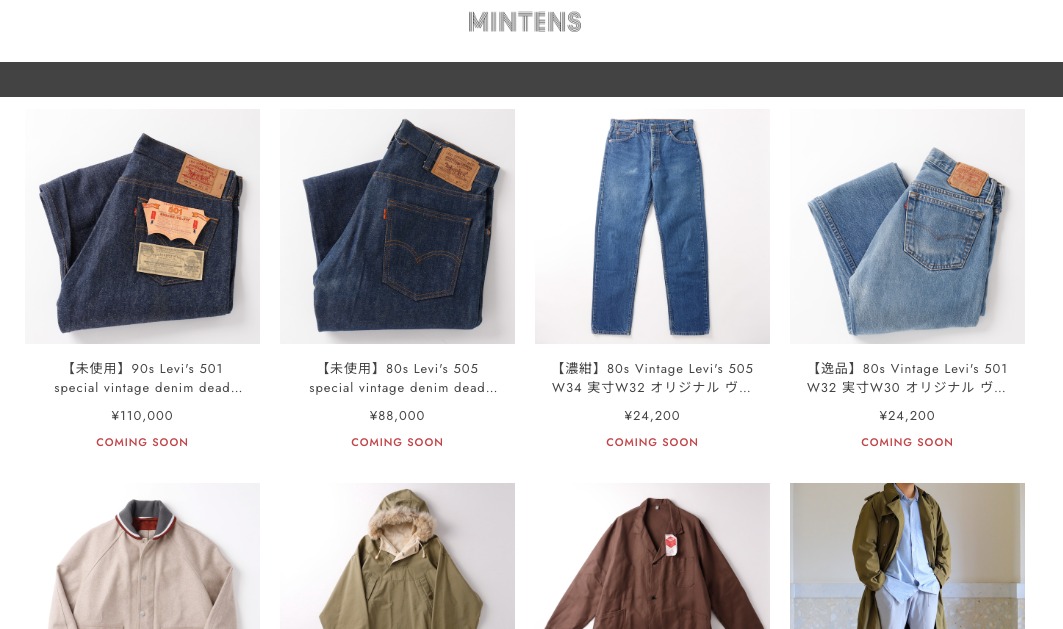View the light-wash Levi's 501 W32 photo

pyautogui.click(x=907, y=226)
